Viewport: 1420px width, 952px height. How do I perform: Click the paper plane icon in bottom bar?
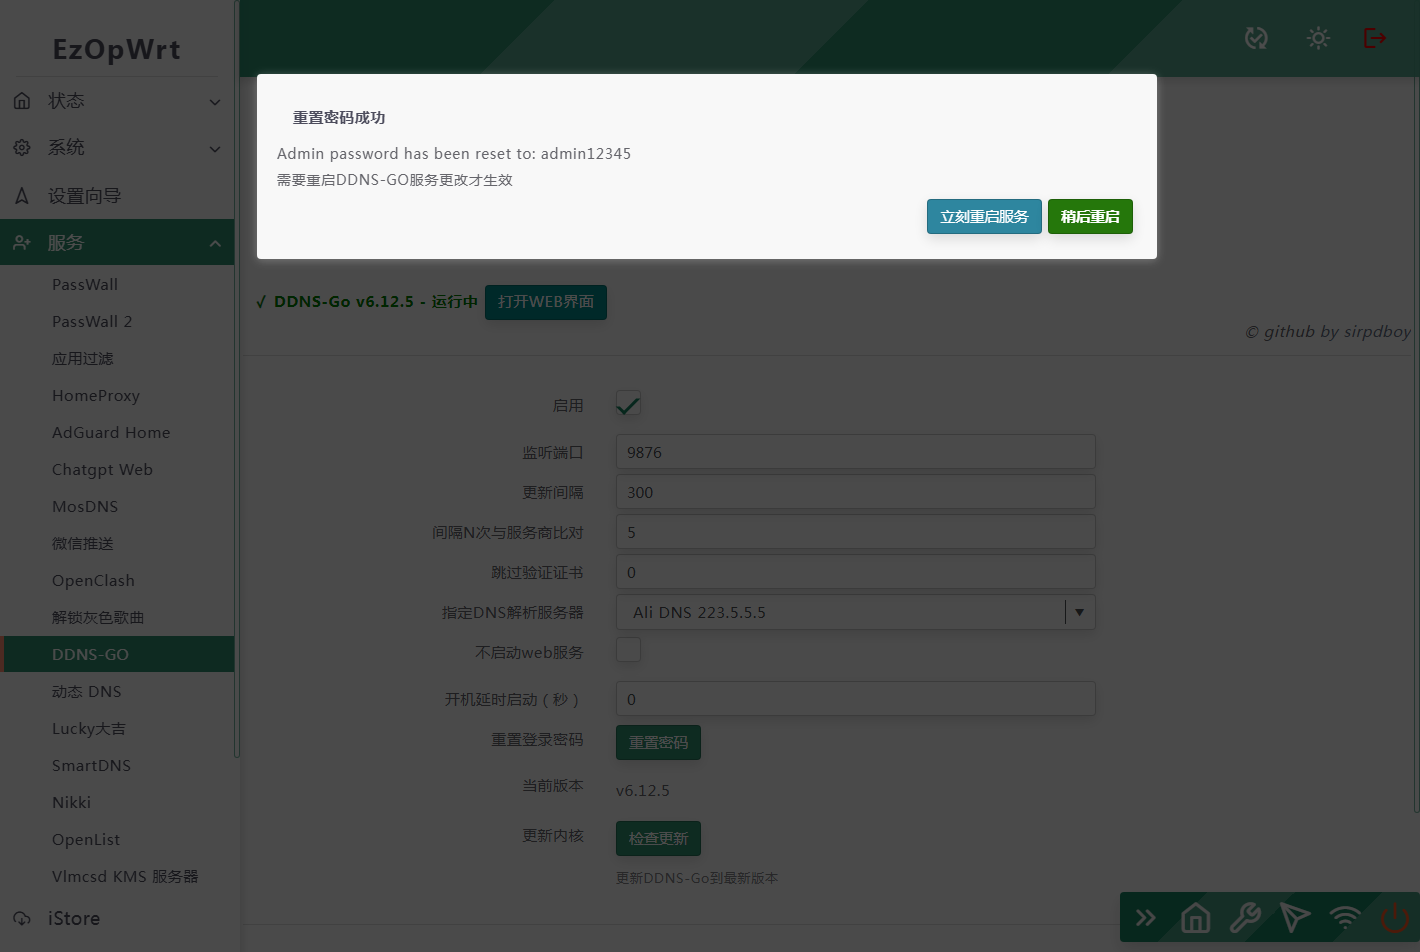click(1295, 918)
